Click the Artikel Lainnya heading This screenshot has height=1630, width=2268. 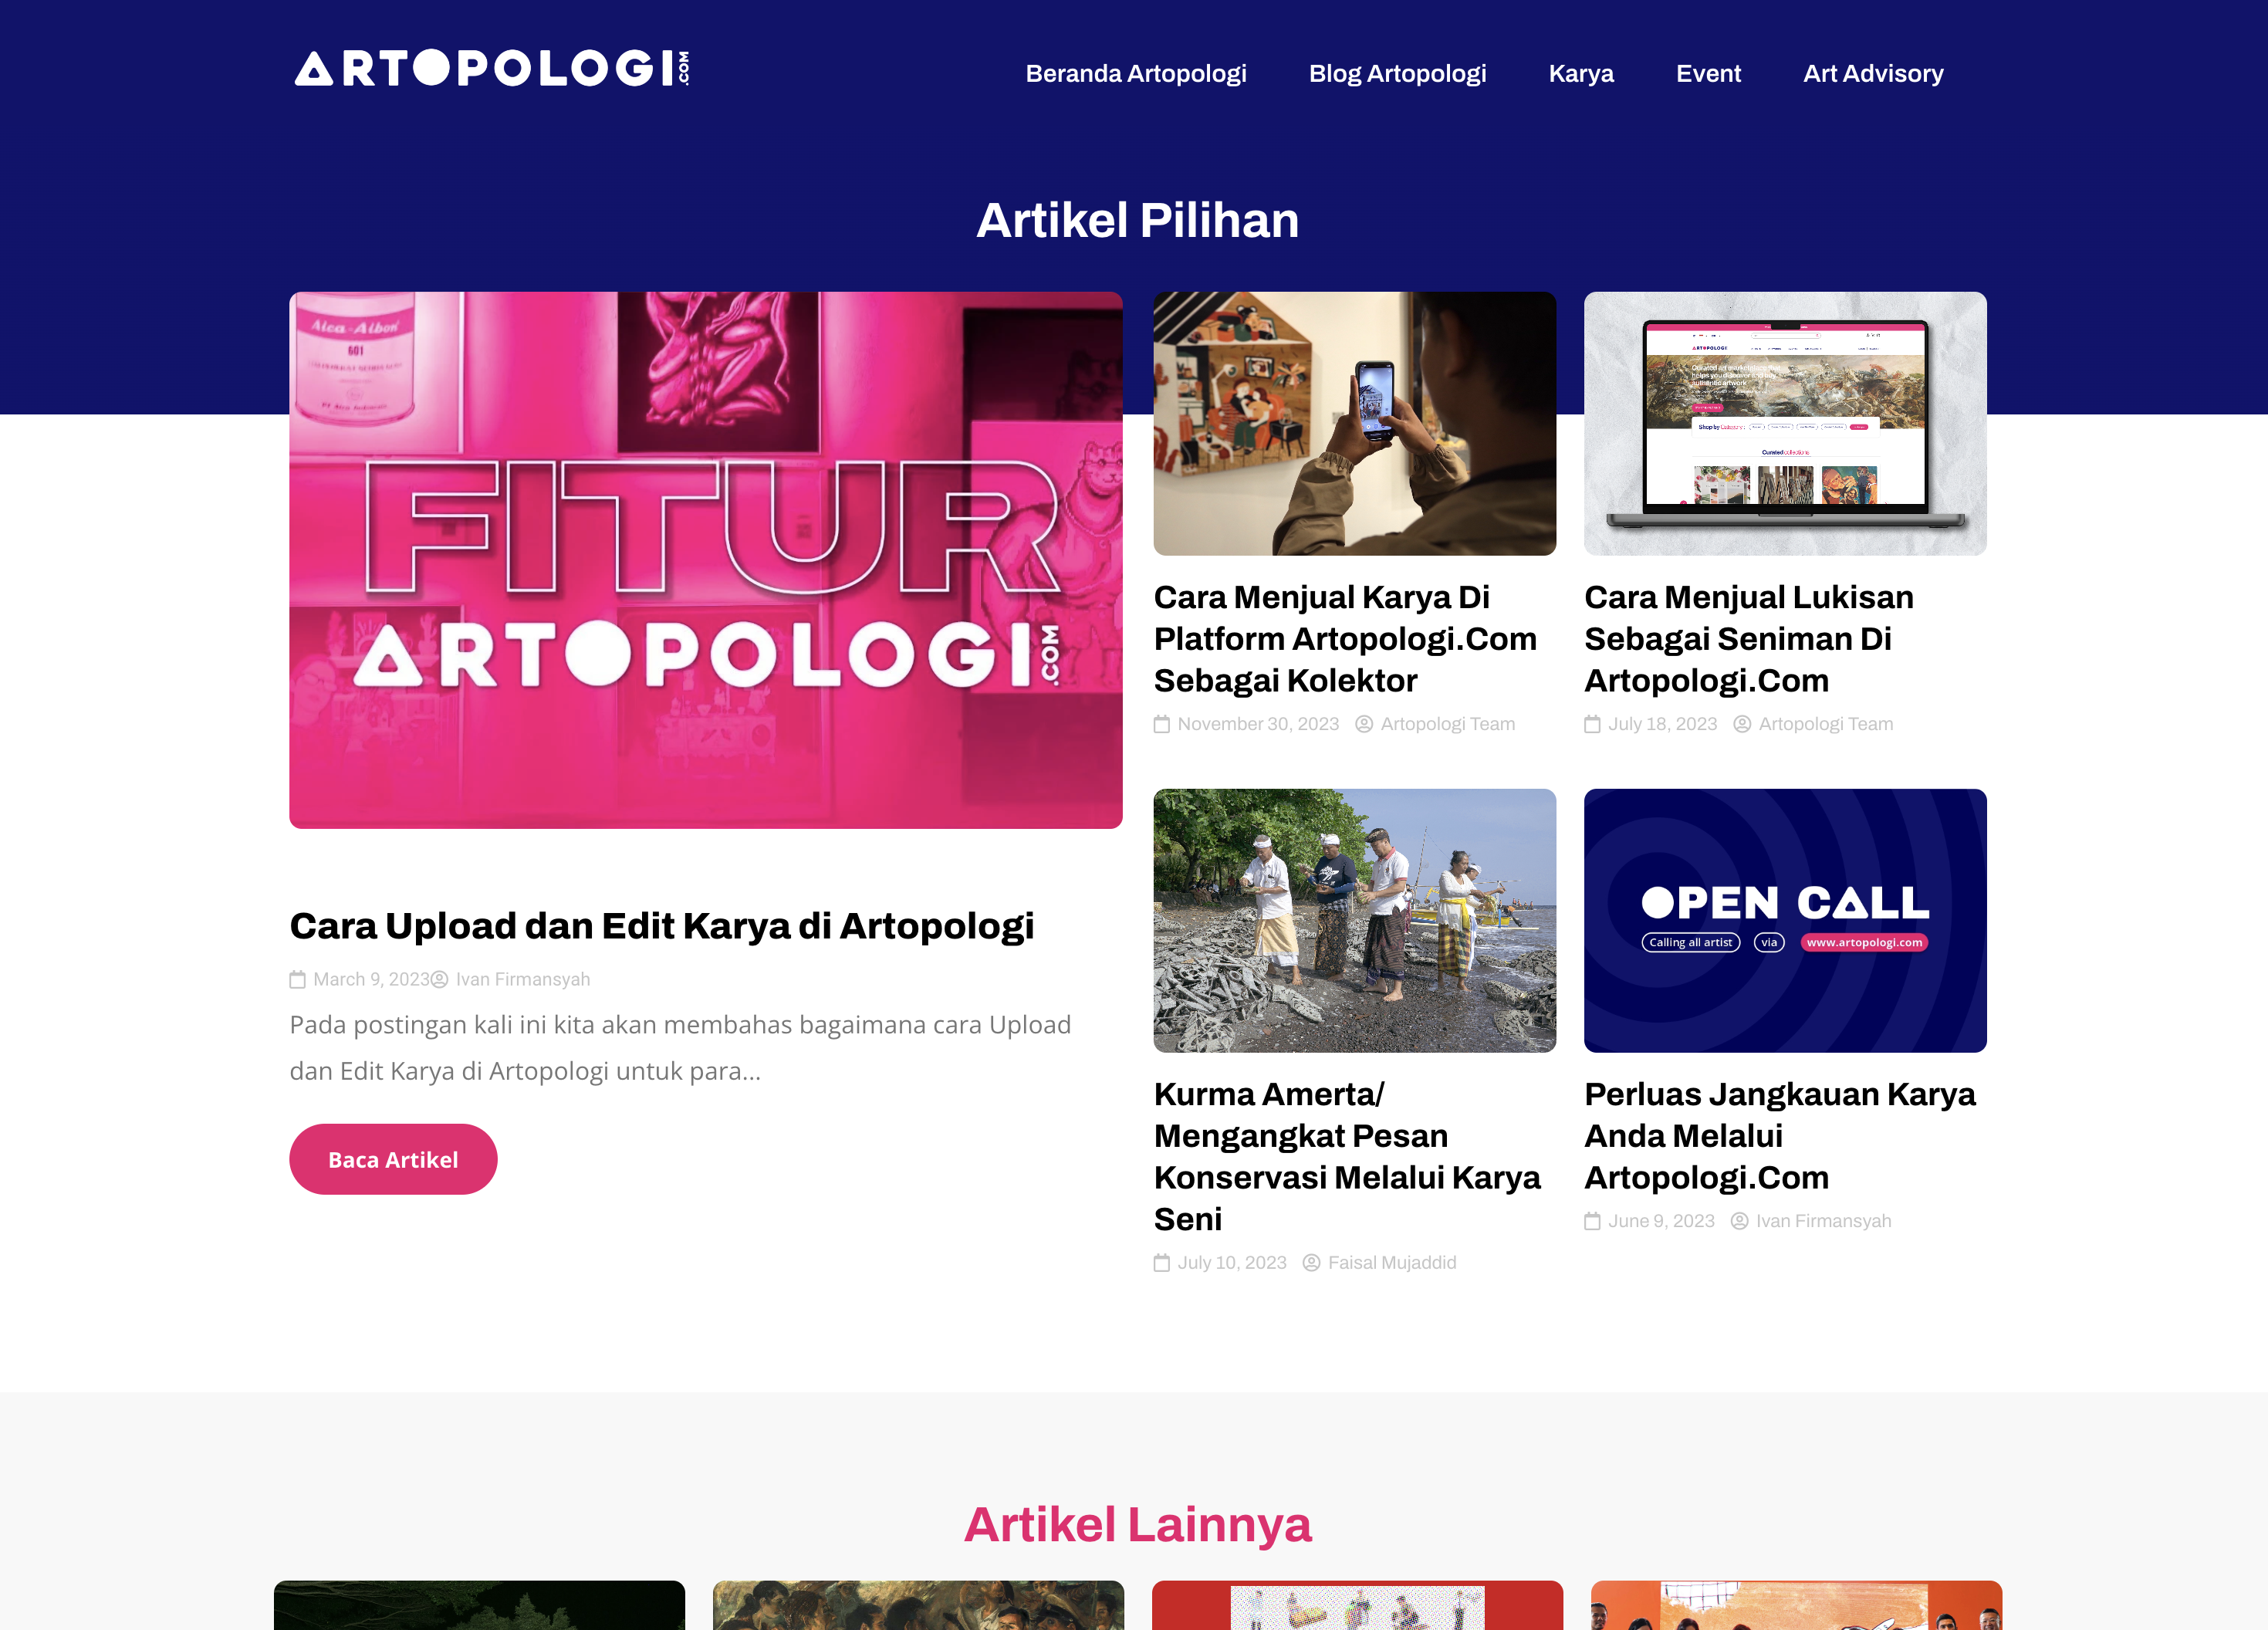pyautogui.click(x=1137, y=1525)
